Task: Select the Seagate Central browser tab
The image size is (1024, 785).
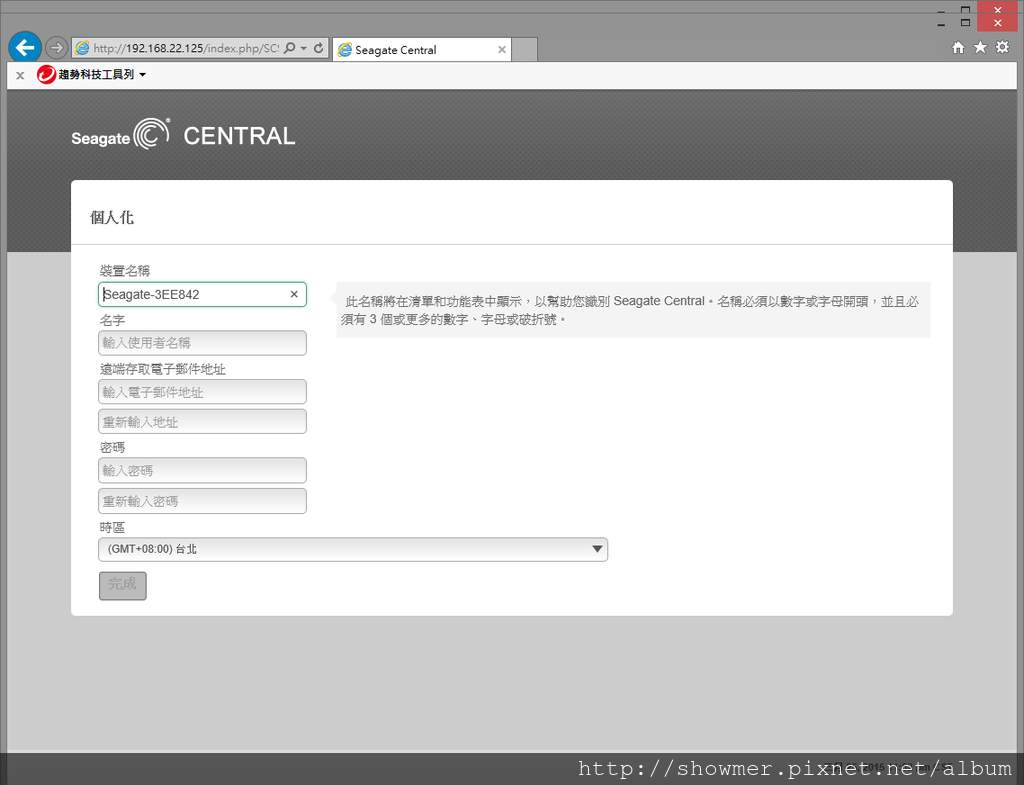Action: pyautogui.click(x=422, y=50)
